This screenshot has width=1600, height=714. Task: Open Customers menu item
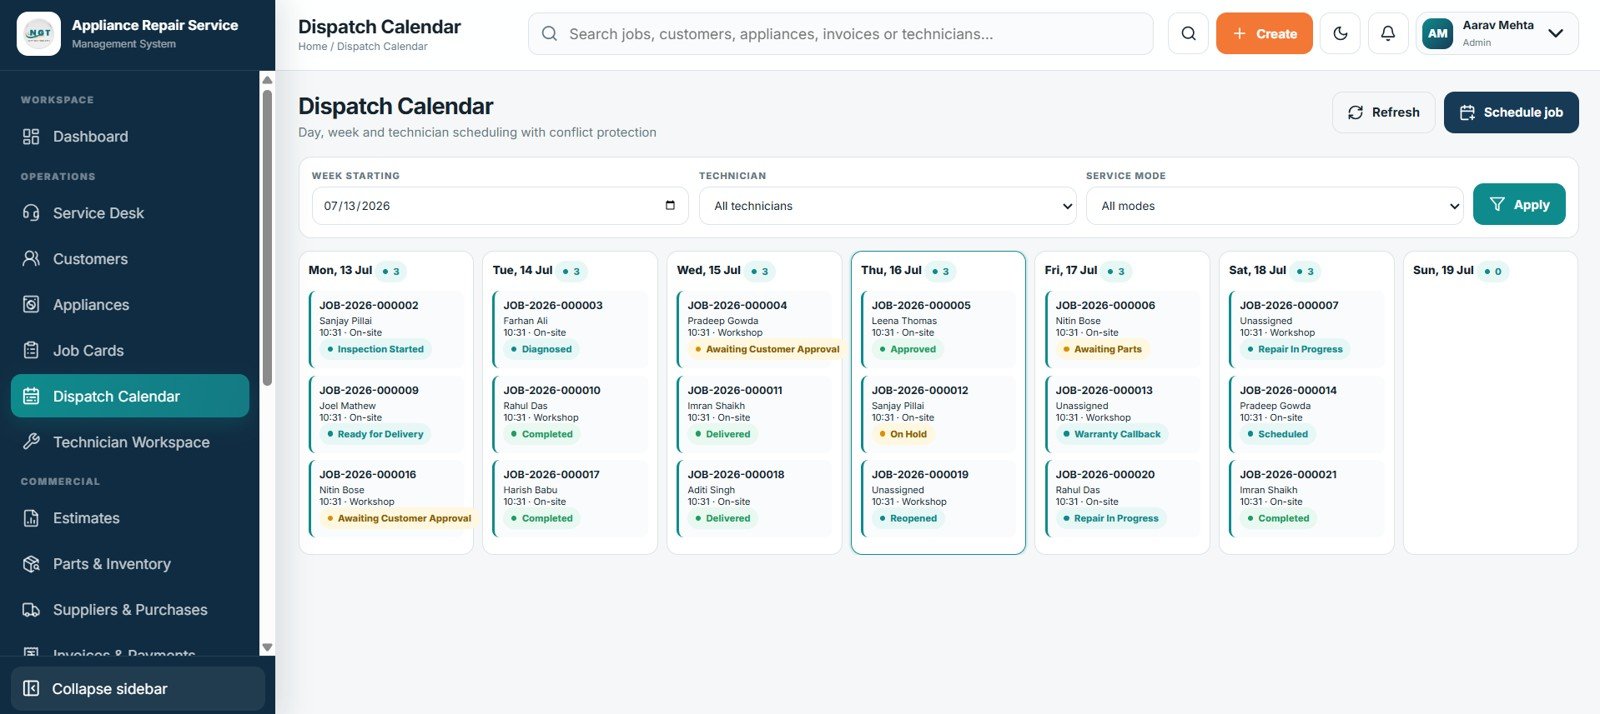click(x=130, y=259)
